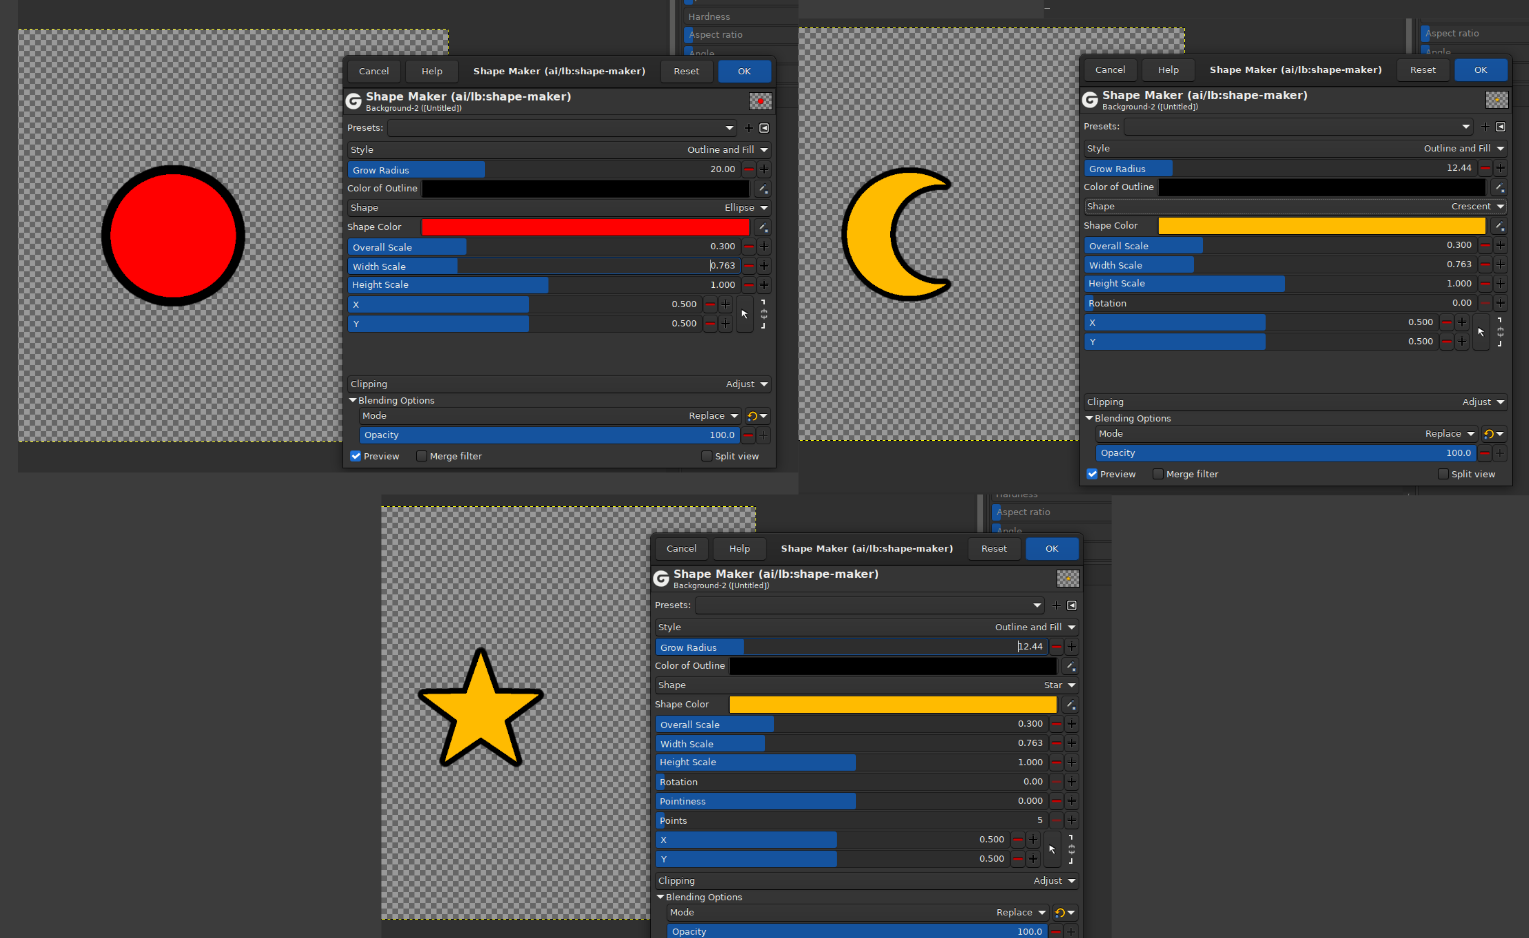Screen dimensions: 1529x938
Task: Open Style dropdown in the Star dialog
Action: point(866,627)
